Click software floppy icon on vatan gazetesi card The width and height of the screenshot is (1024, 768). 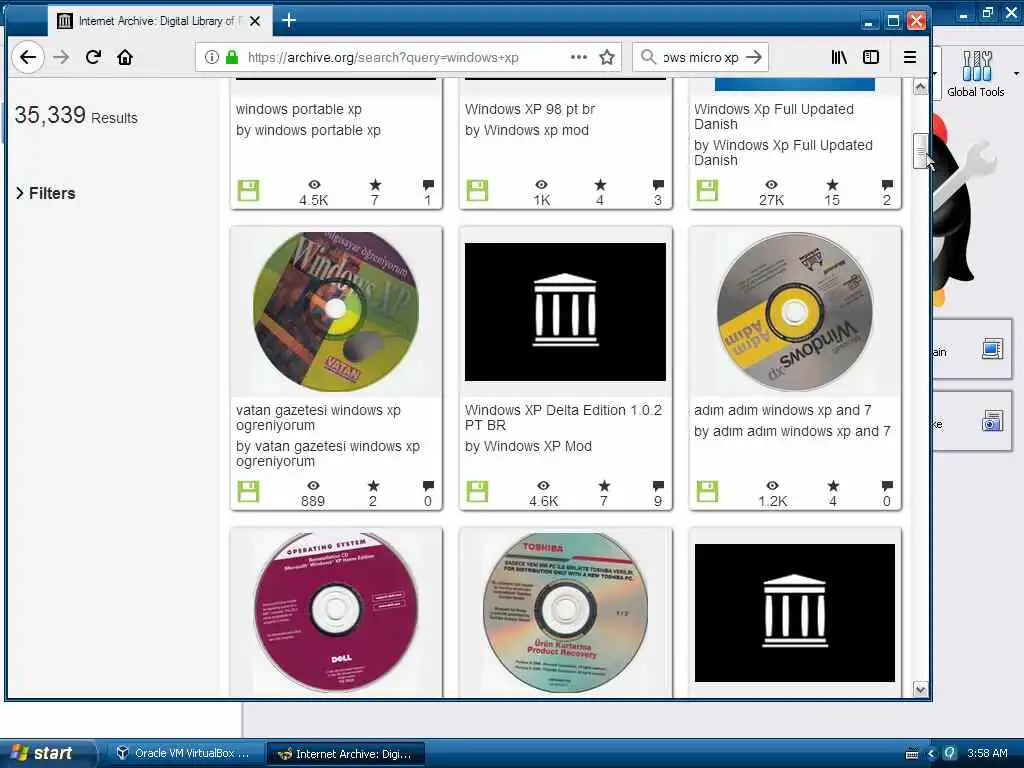point(248,491)
